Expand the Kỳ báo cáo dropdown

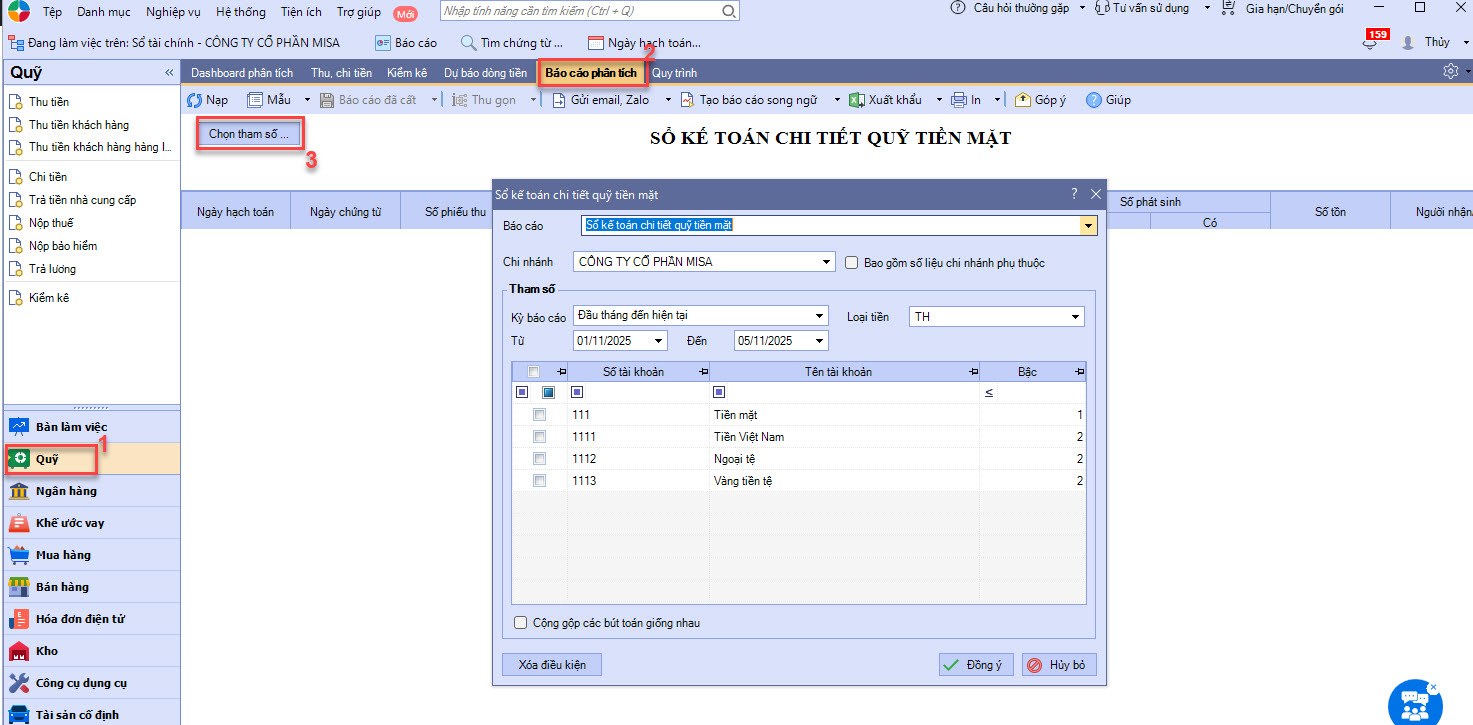820,316
